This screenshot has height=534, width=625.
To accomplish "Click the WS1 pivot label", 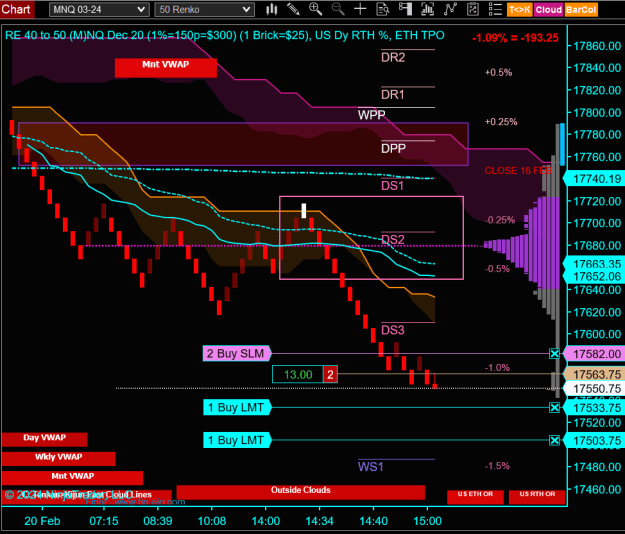I will pyautogui.click(x=370, y=466).
